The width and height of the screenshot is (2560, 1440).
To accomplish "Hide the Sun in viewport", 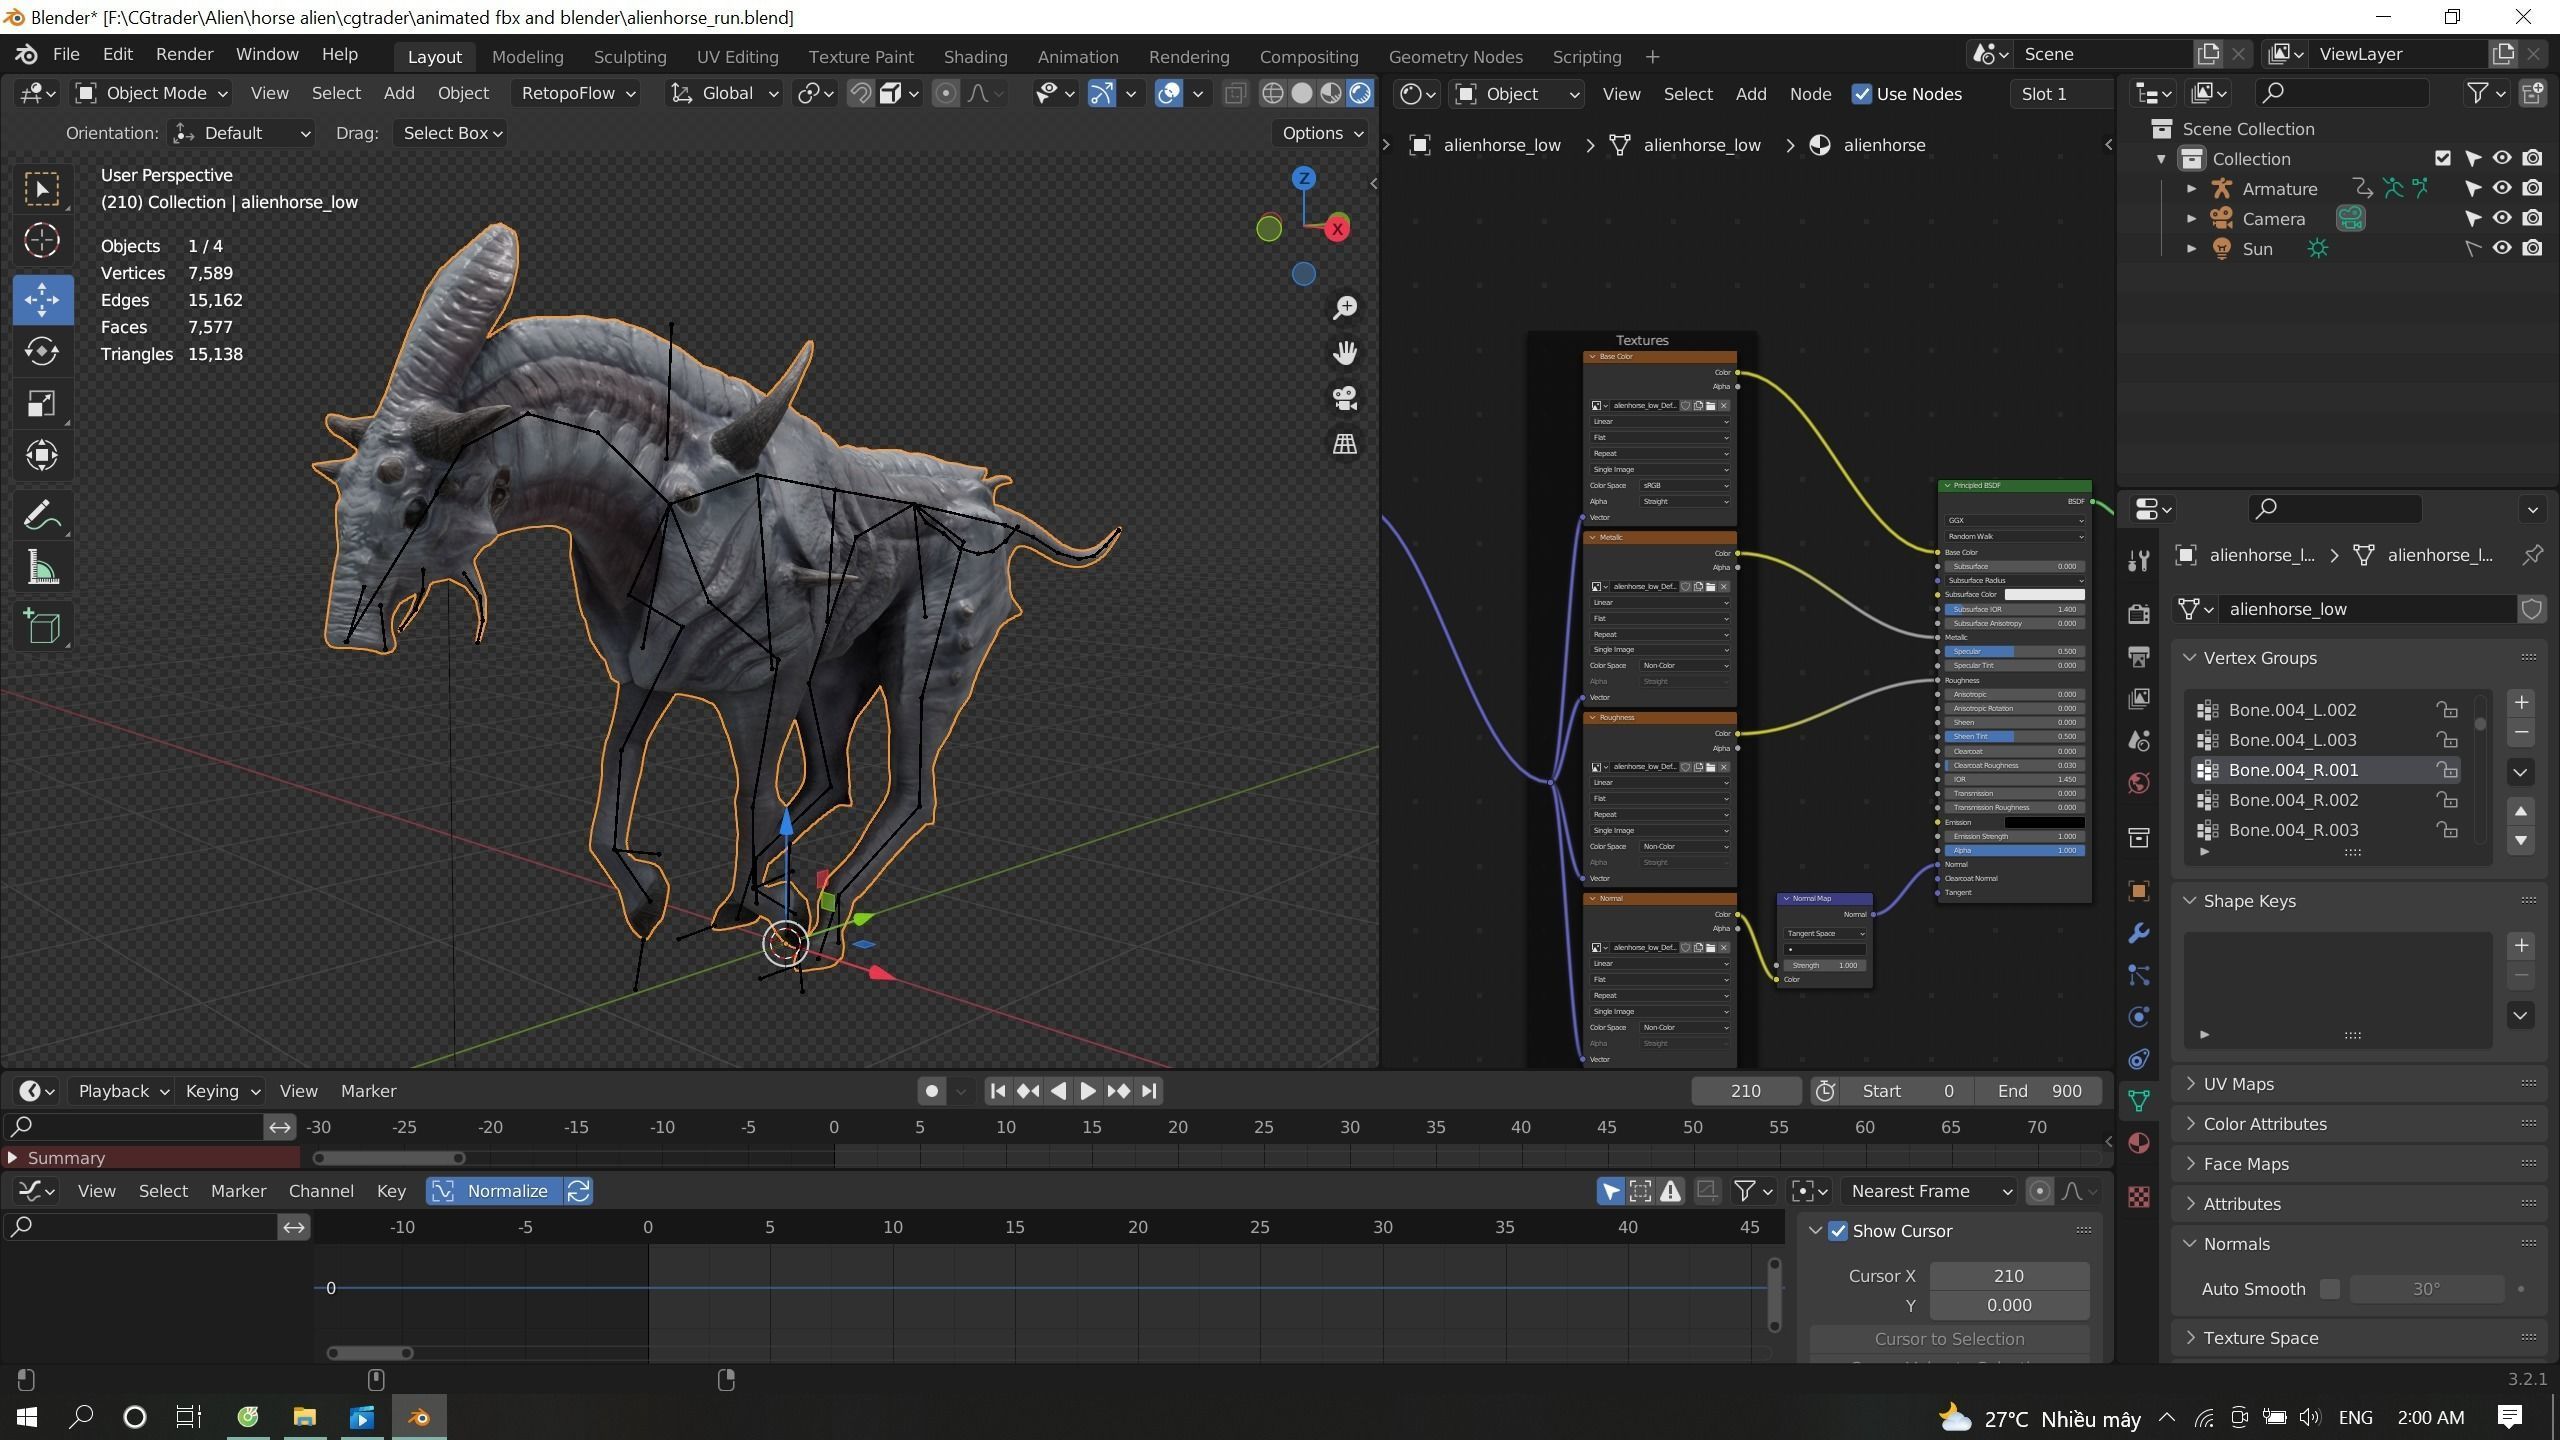I will (2502, 248).
